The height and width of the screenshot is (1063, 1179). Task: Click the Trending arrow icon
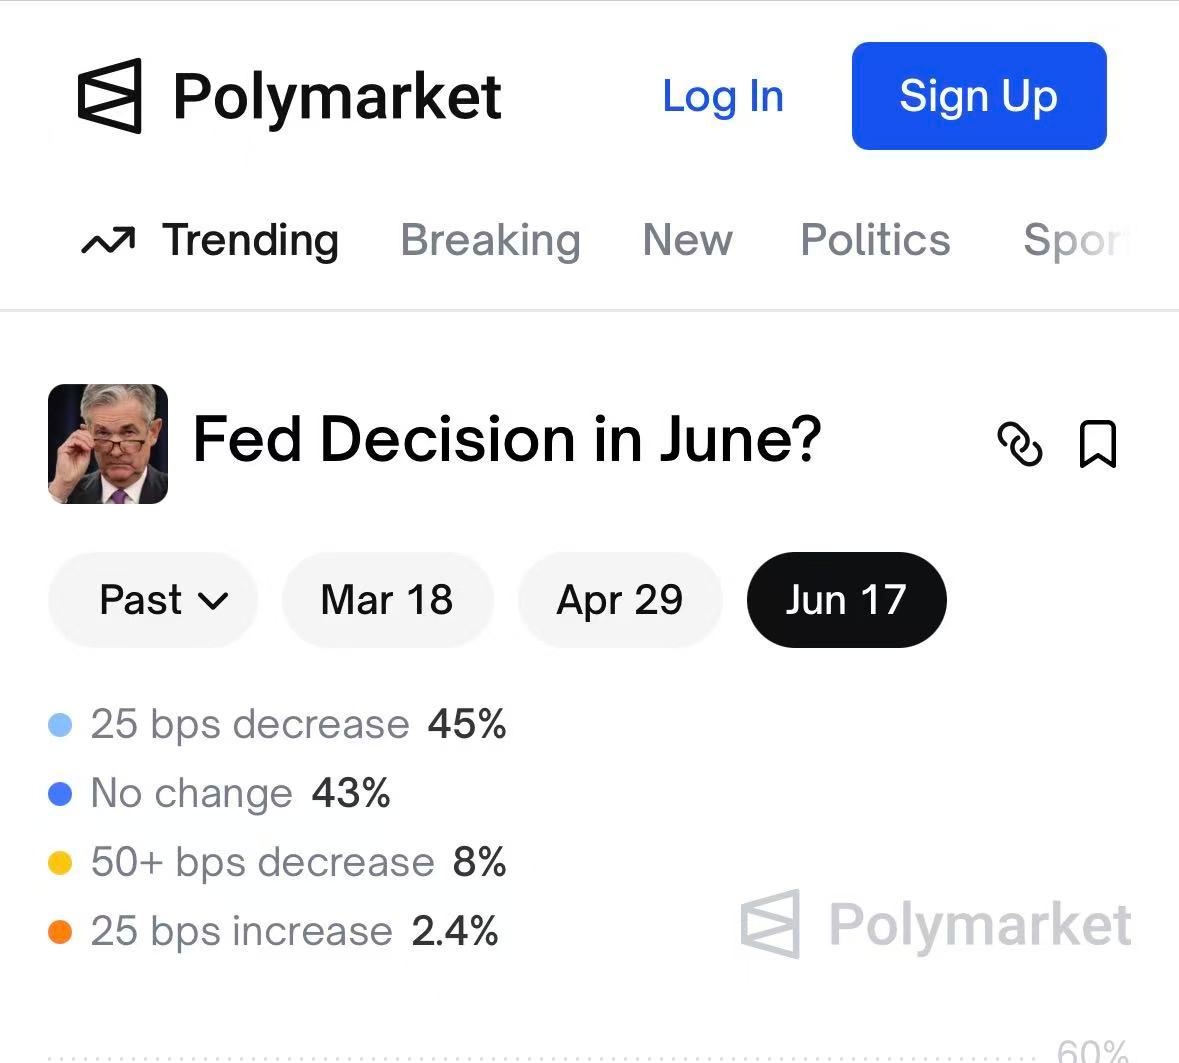(x=108, y=241)
